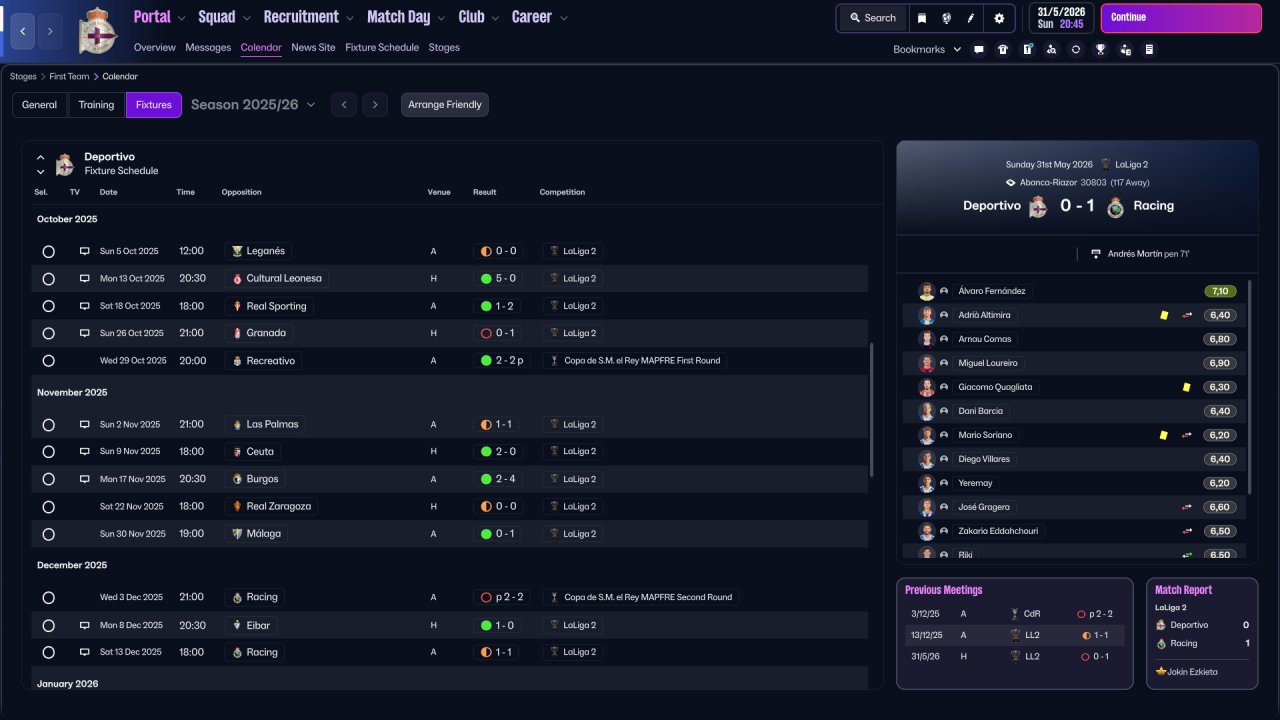Go to the next season arrow

pos(375,105)
